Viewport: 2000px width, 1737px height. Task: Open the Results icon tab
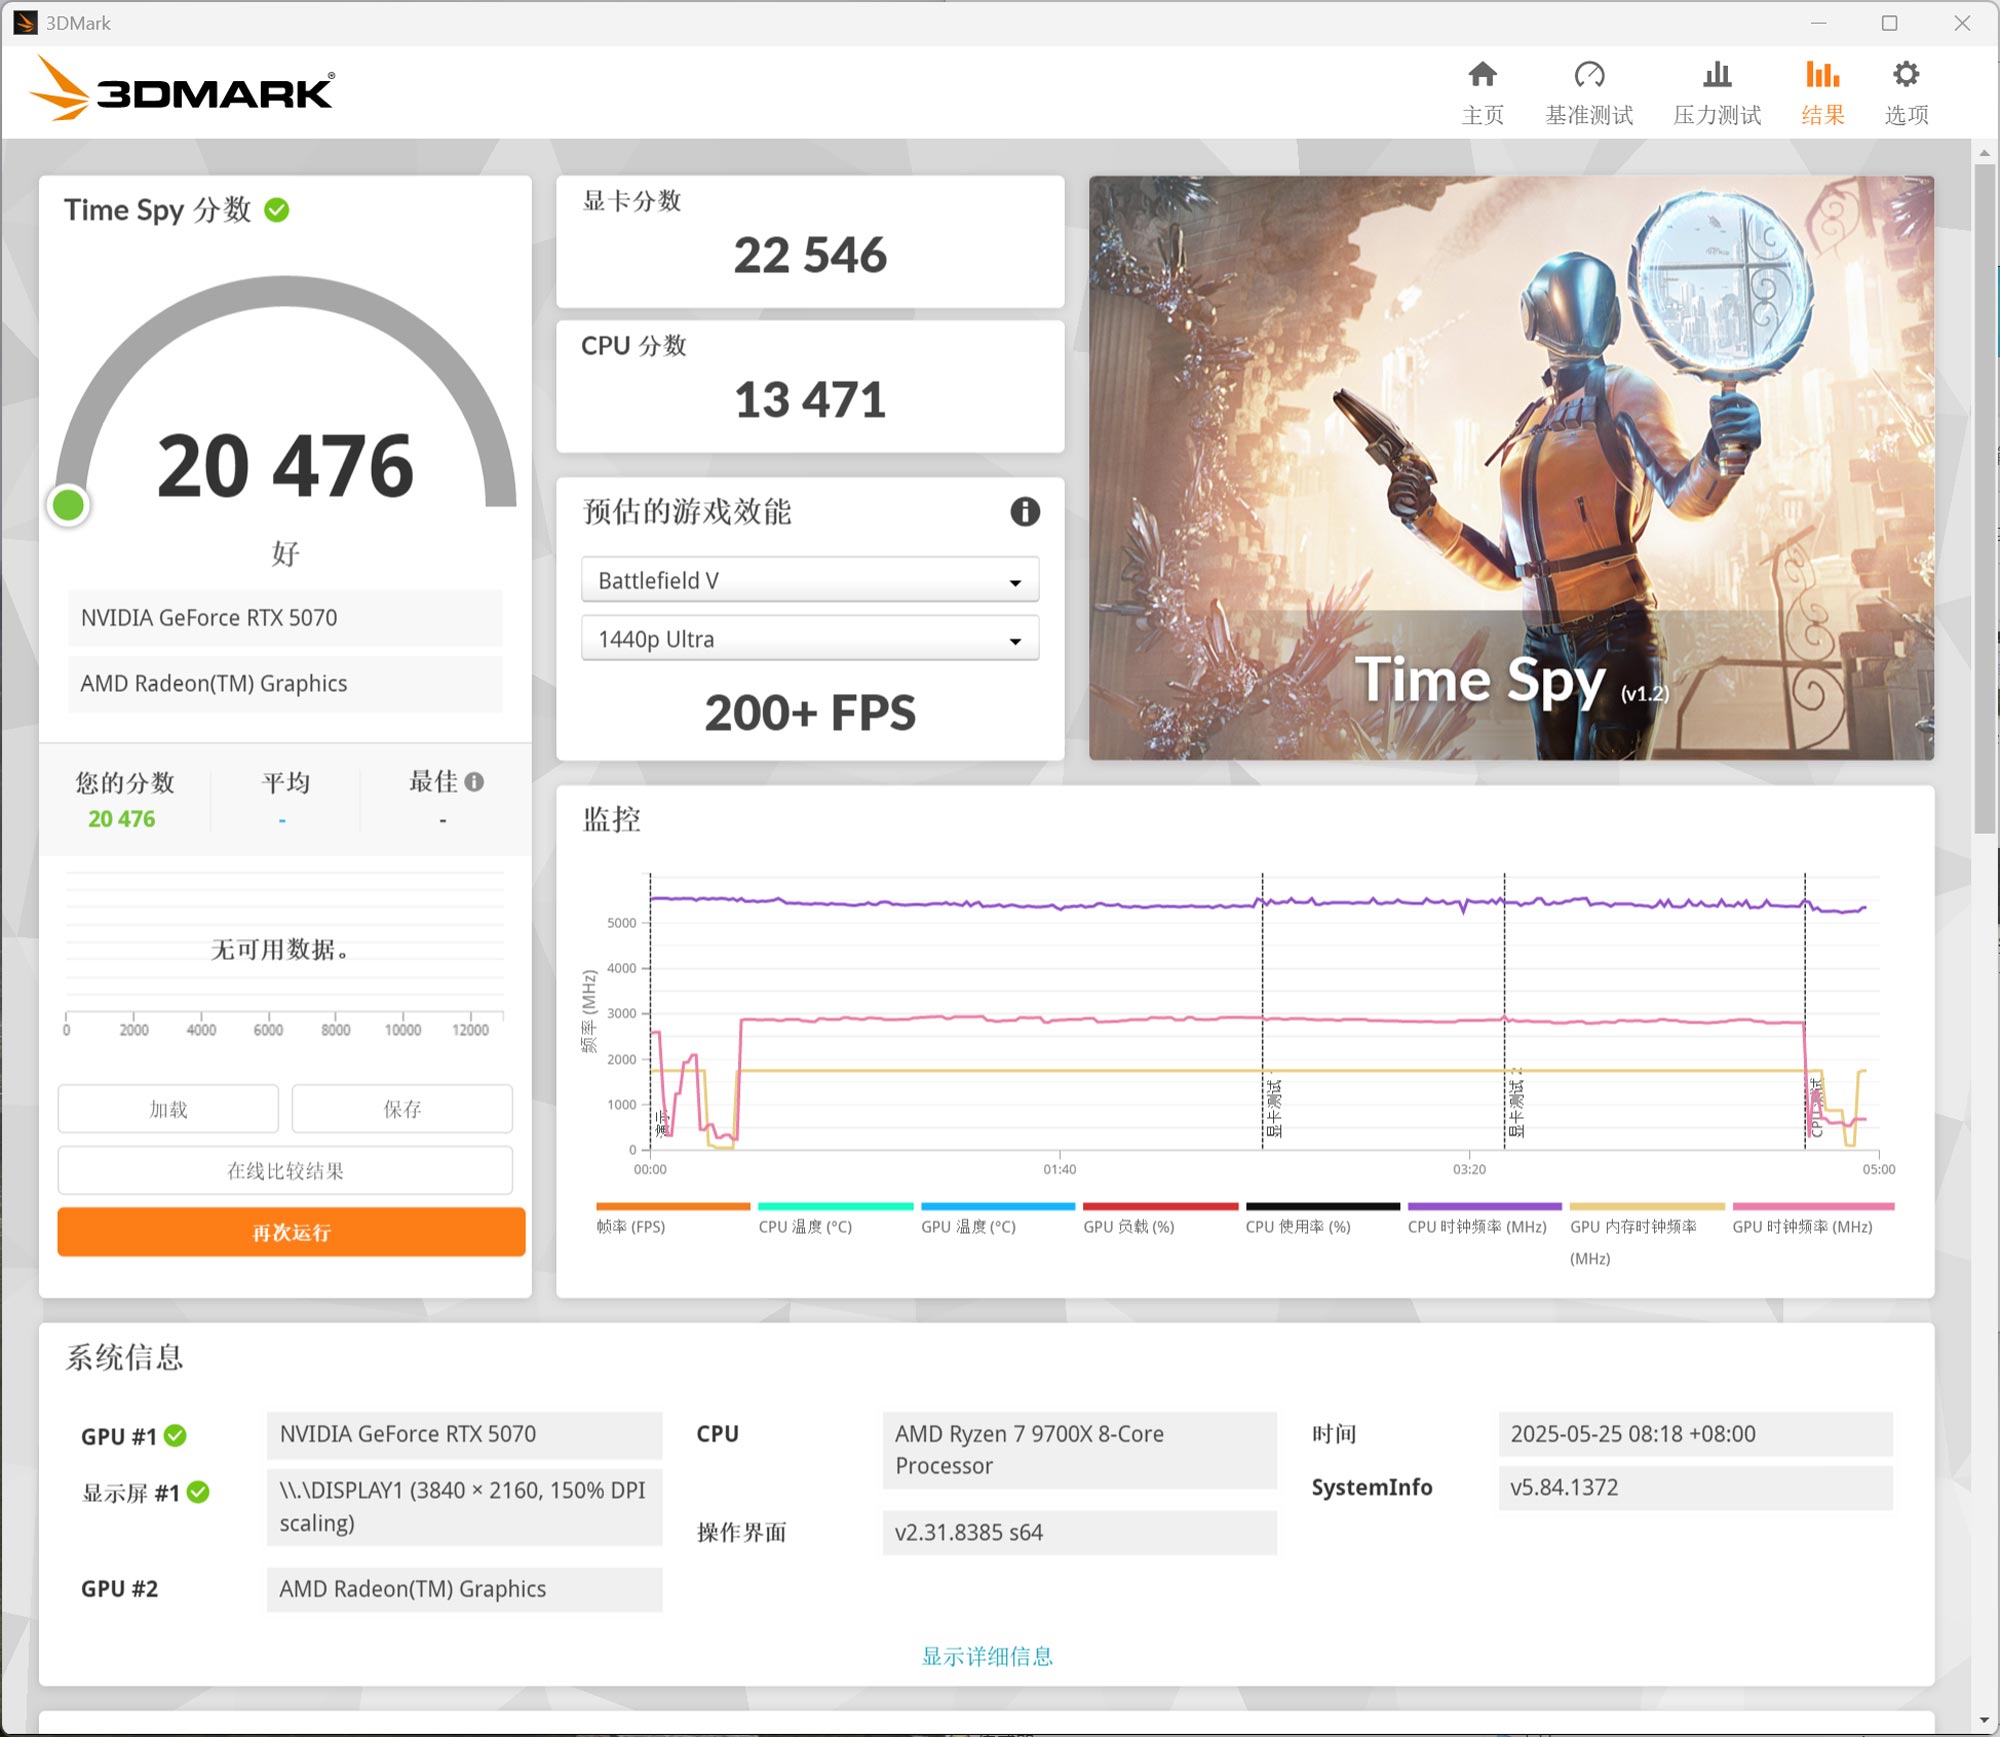click(1822, 76)
